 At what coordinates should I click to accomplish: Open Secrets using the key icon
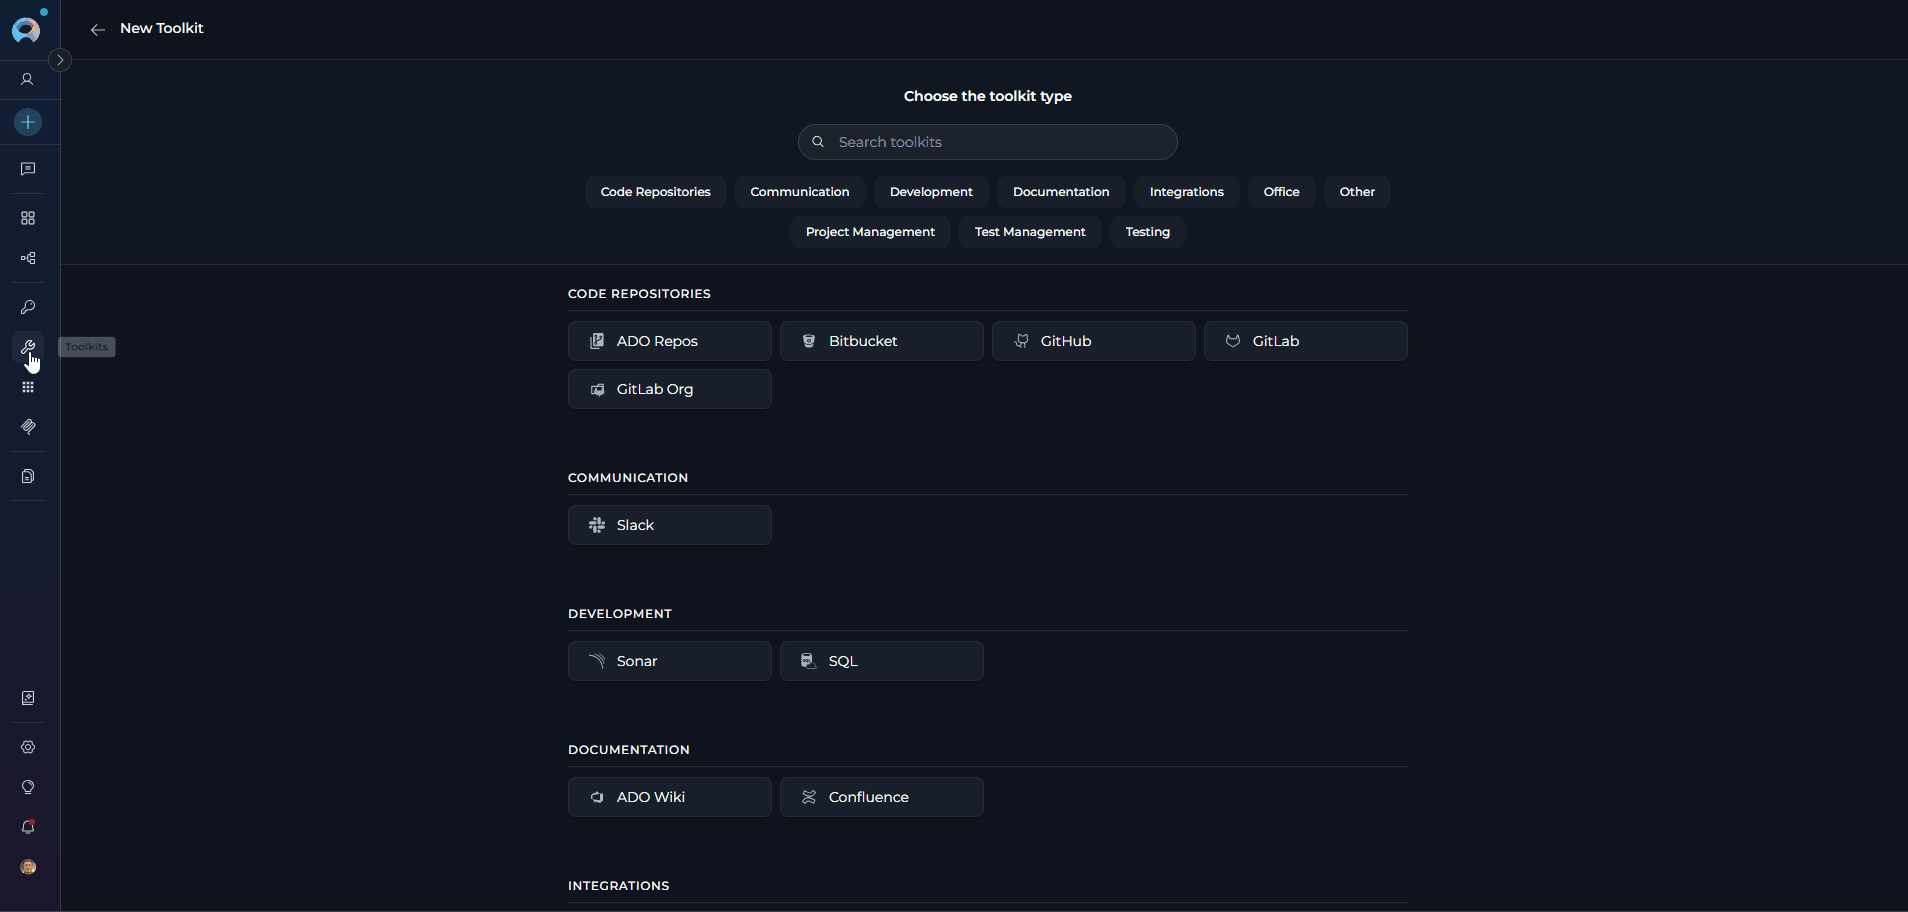tap(27, 307)
